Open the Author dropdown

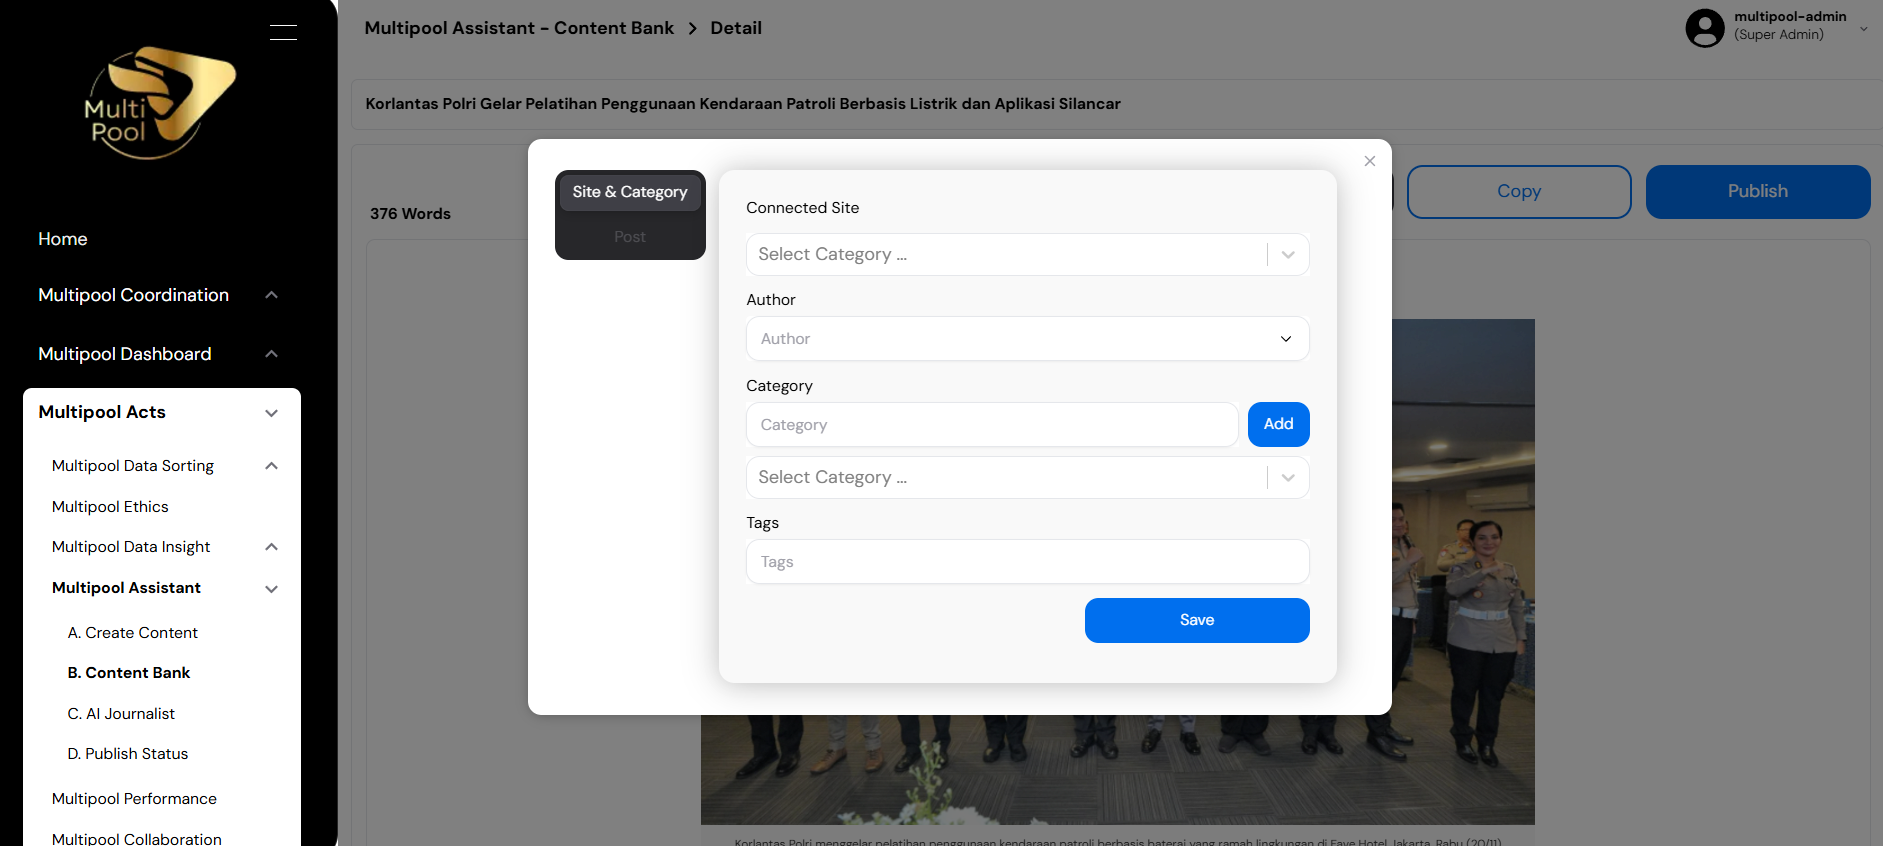(1027, 339)
